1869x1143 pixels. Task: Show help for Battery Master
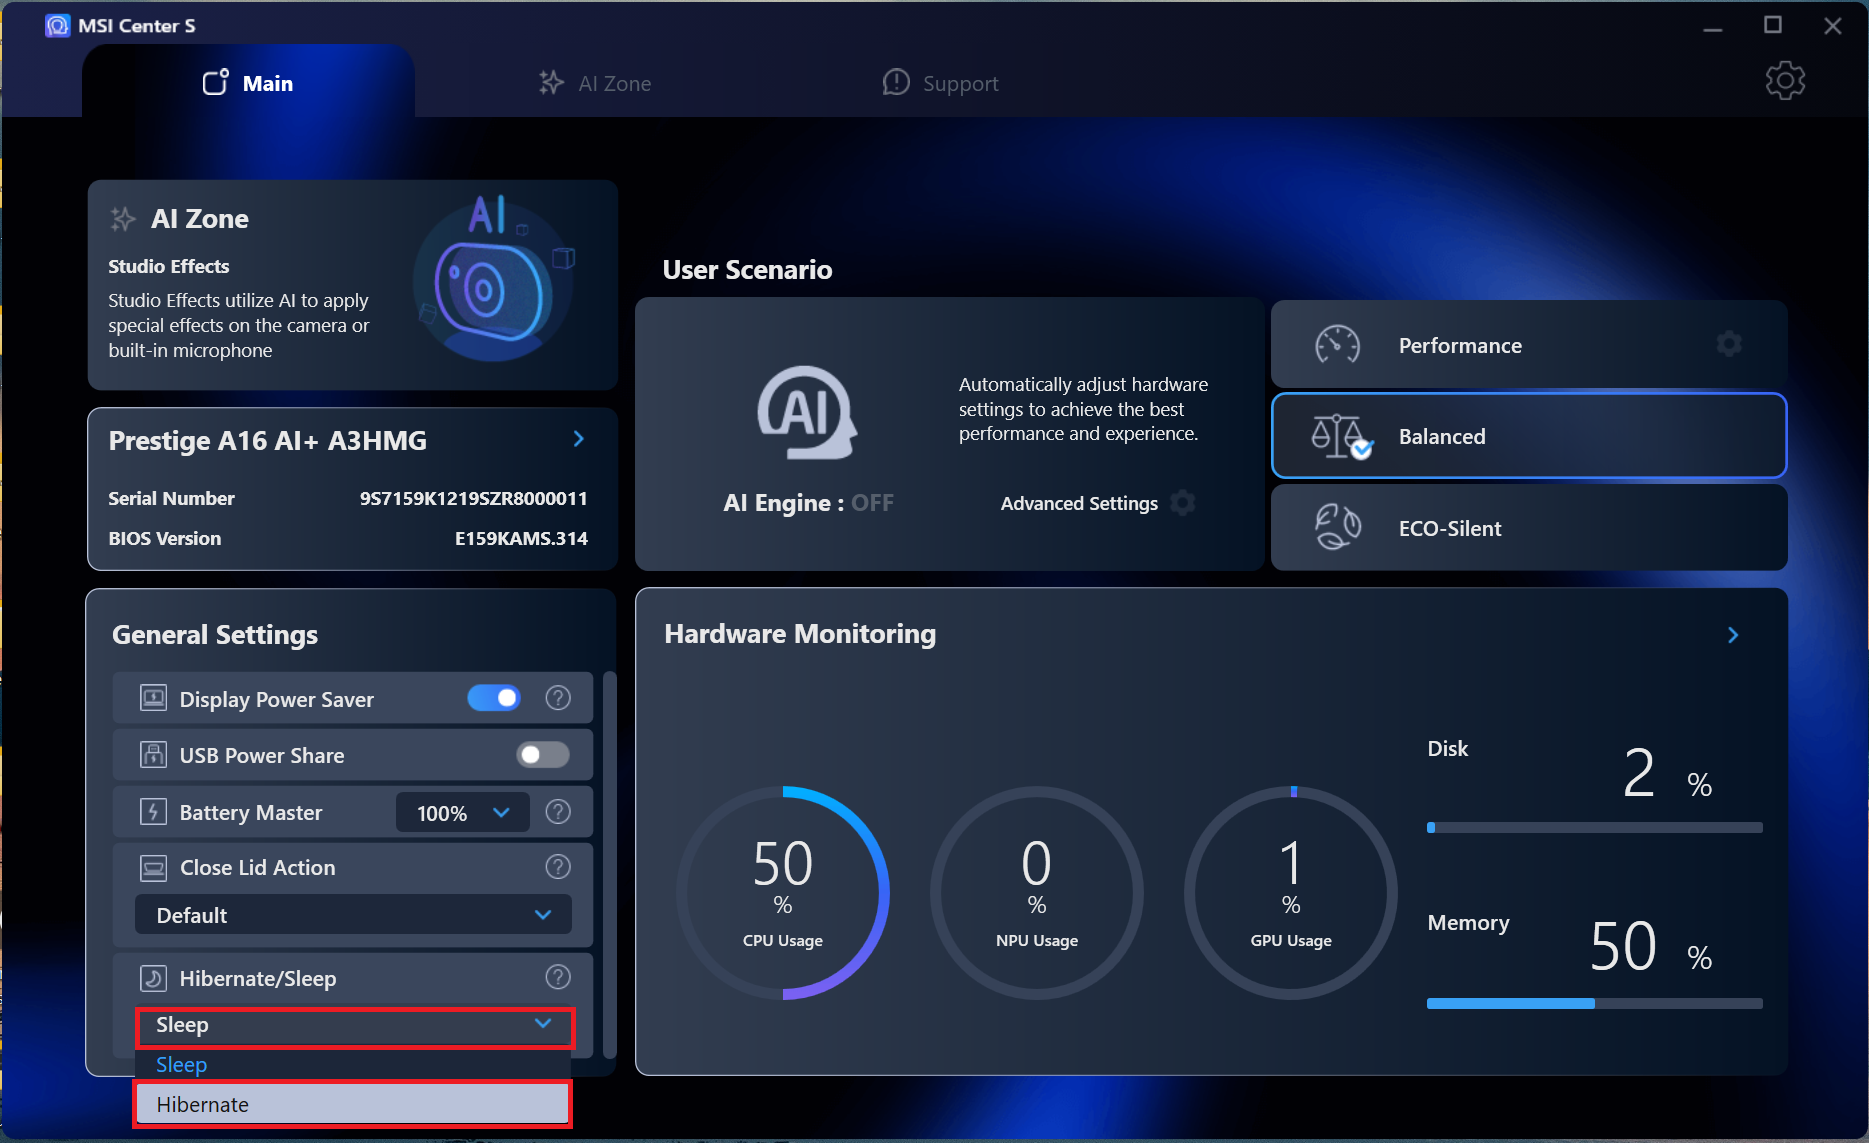tap(558, 811)
